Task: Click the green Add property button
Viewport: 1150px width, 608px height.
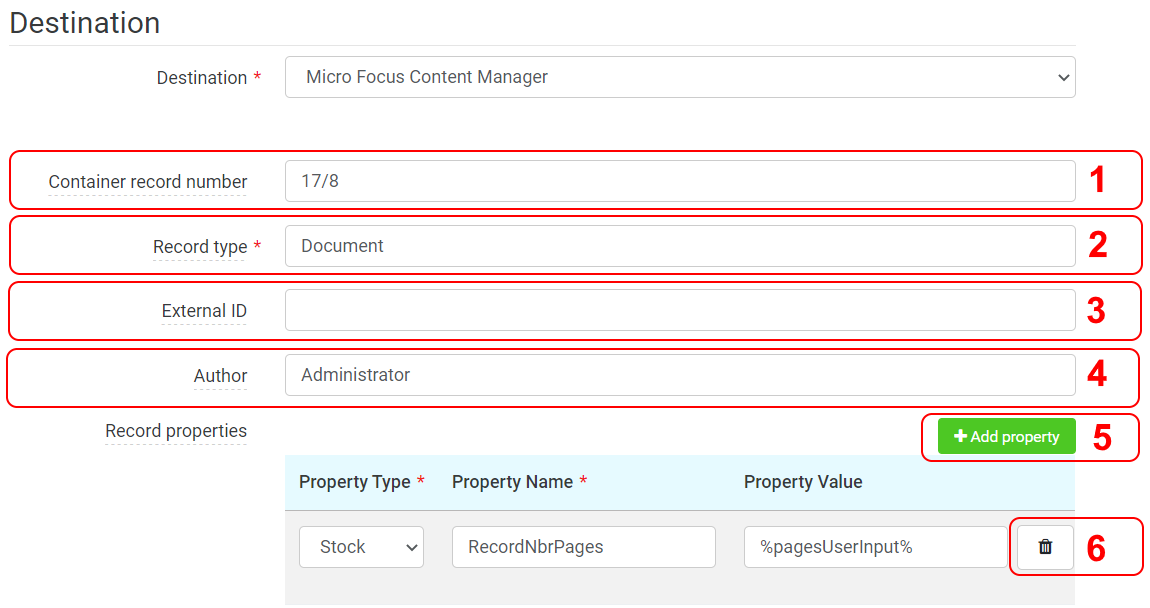Action: (x=1006, y=436)
